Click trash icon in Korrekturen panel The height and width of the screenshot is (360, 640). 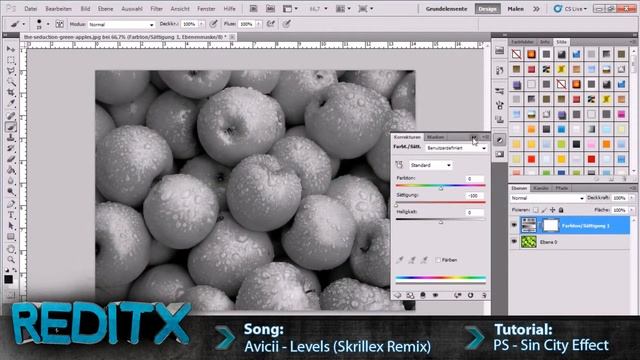coord(484,295)
